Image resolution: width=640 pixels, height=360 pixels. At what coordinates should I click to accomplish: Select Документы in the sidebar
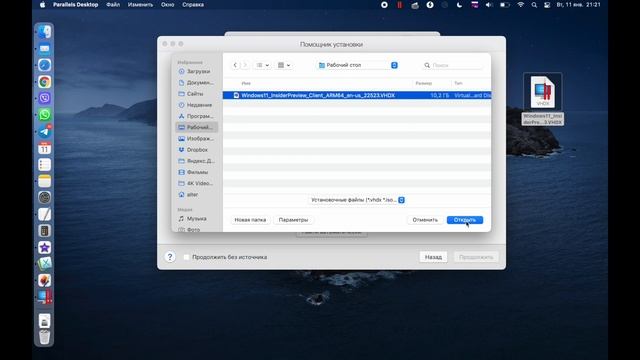(198, 82)
